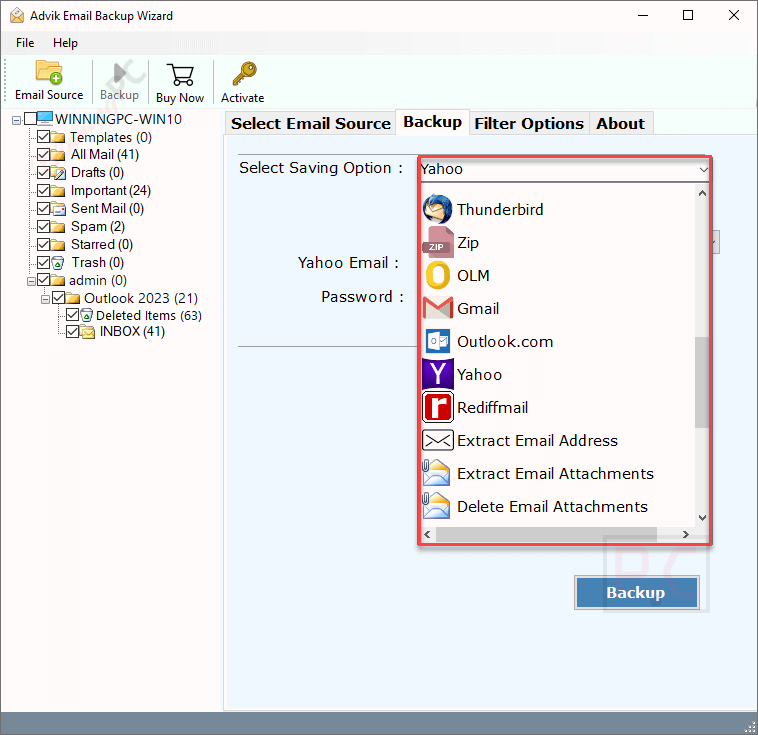
Task: Click the list's scroll up arrow
Action: point(702,193)
